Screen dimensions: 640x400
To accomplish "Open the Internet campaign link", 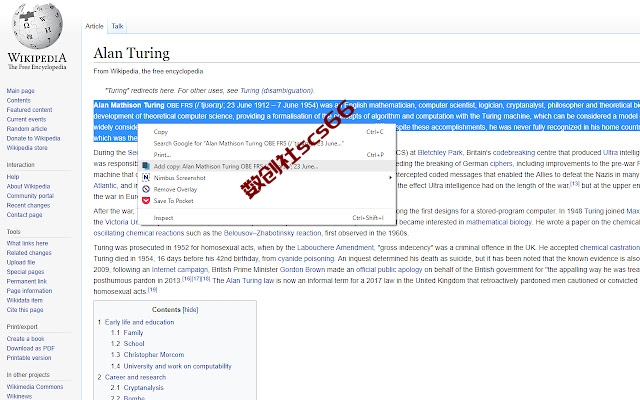I will pos(180,269).
